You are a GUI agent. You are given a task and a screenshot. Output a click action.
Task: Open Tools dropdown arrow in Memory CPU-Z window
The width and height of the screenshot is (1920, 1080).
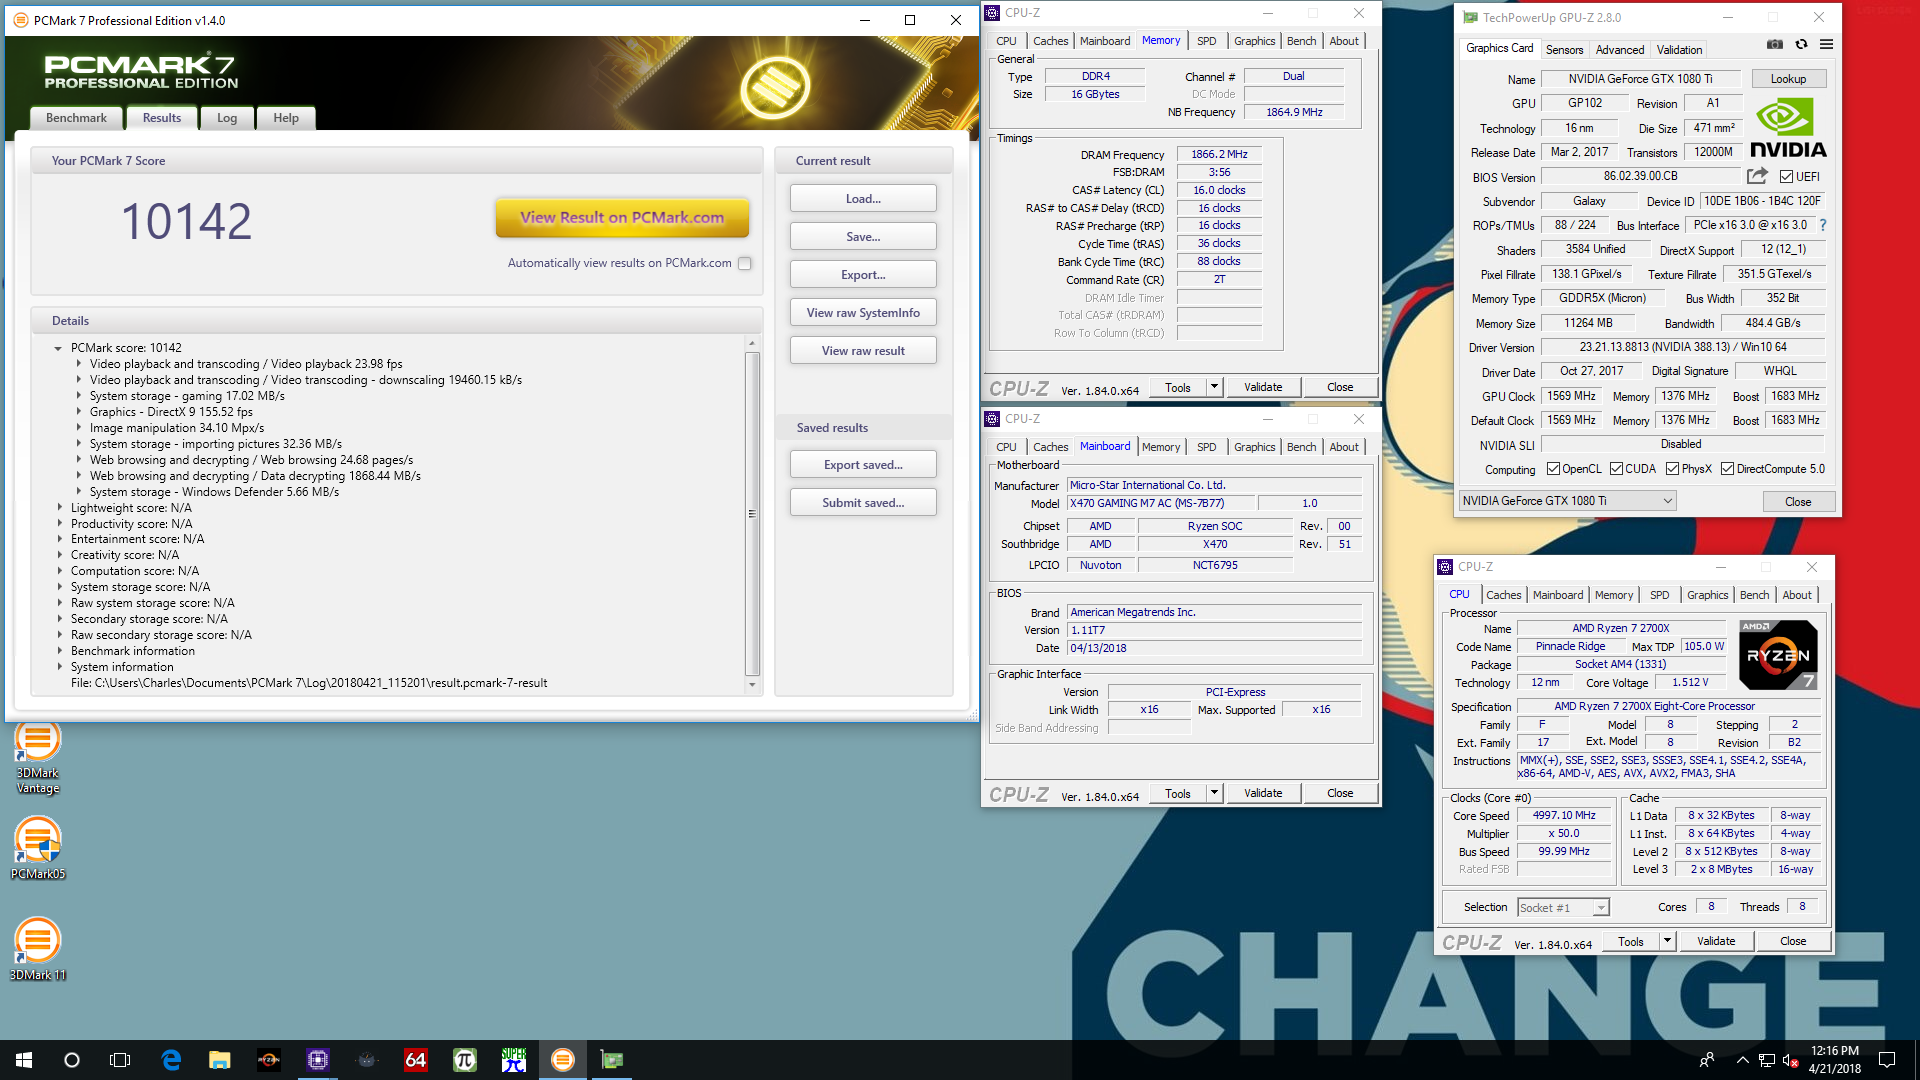click(1214, 387)
